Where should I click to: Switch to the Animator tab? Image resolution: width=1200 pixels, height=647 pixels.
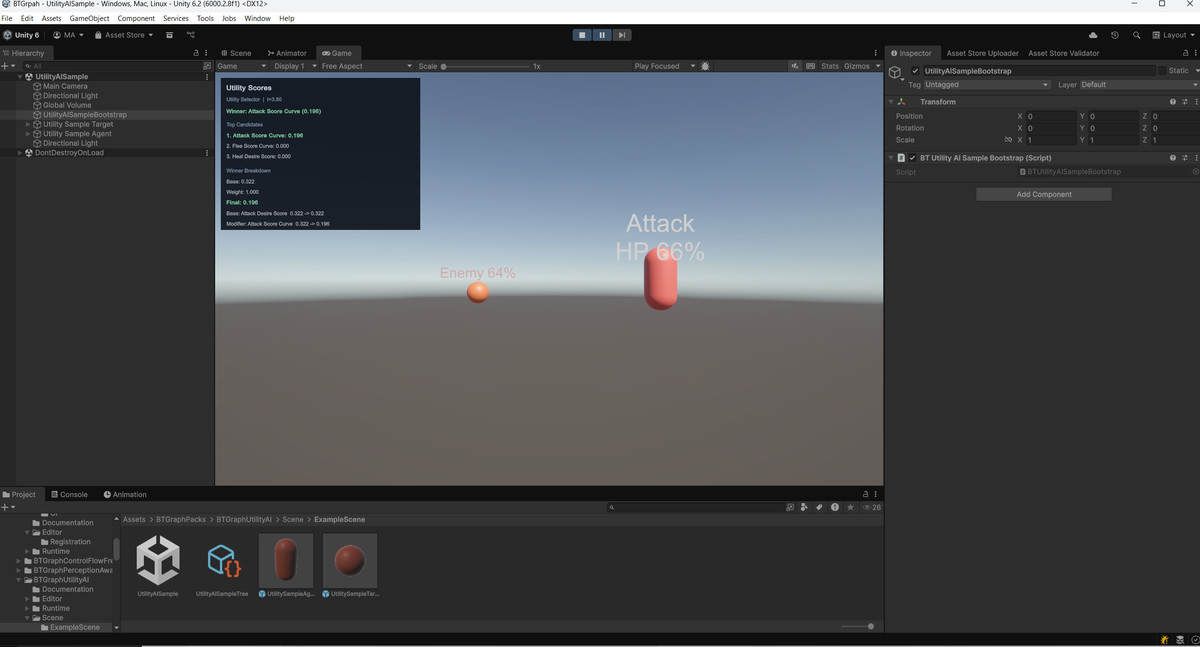[x=287, y=53]
